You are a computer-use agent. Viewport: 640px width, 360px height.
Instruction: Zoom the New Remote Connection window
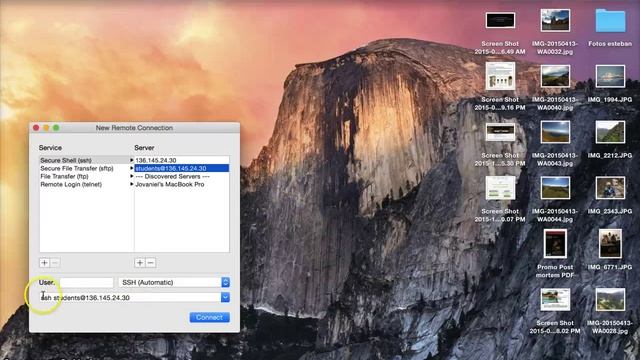[56, 128]
